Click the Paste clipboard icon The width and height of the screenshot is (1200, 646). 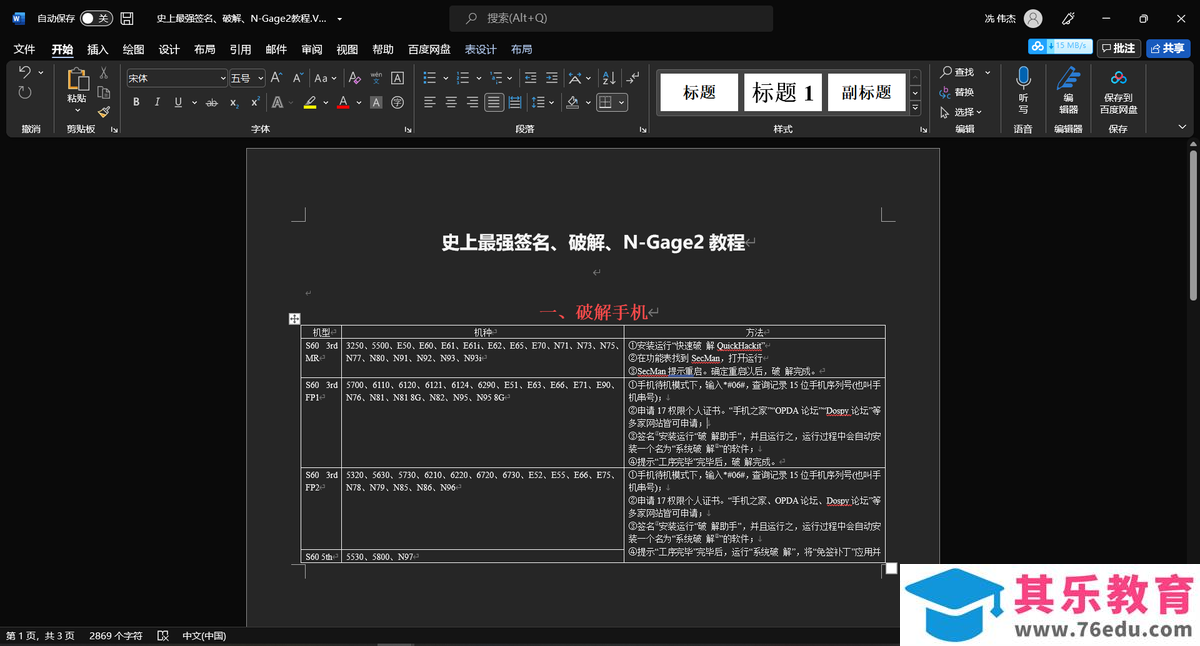pyautogui.click(x=77, y=79)
